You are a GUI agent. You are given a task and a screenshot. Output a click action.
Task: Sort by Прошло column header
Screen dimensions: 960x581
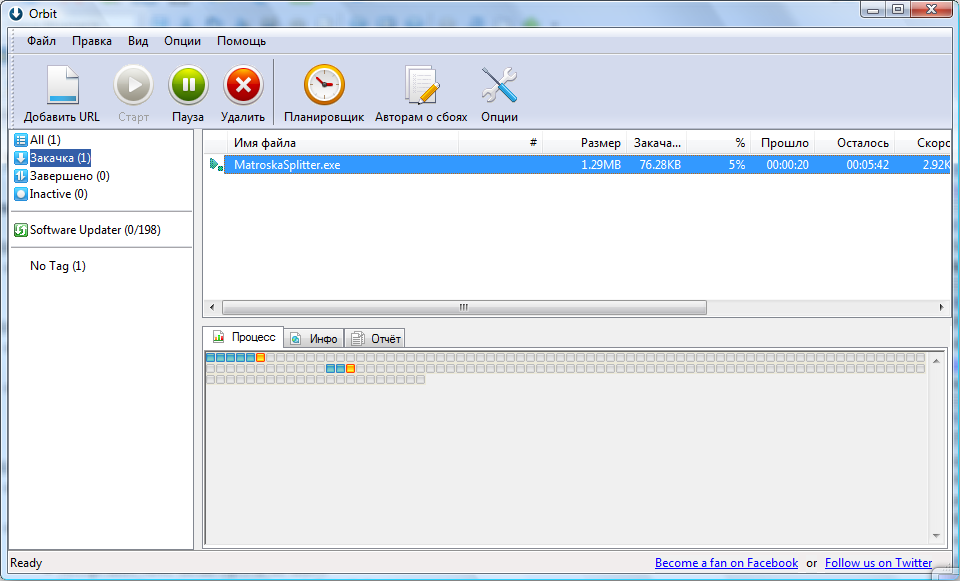tap(782, 143)
